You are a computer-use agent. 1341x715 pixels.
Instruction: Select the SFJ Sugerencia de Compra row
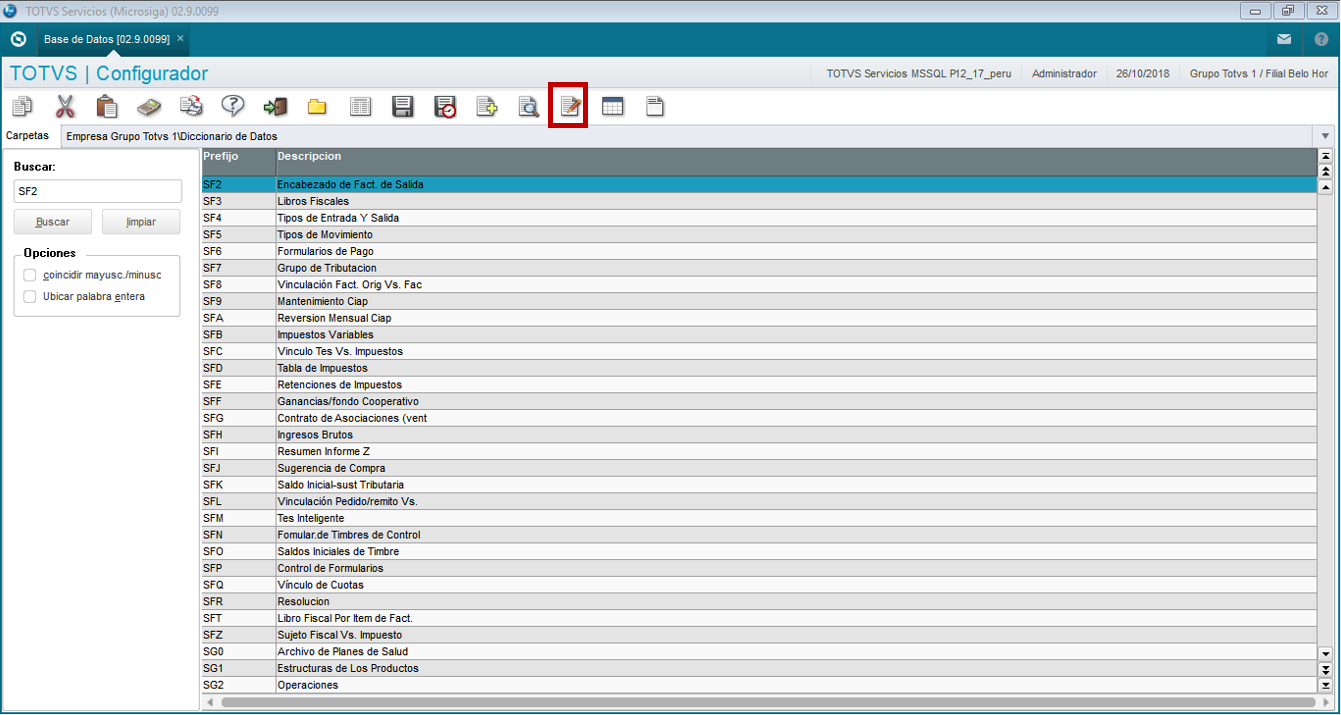[759, 468]
